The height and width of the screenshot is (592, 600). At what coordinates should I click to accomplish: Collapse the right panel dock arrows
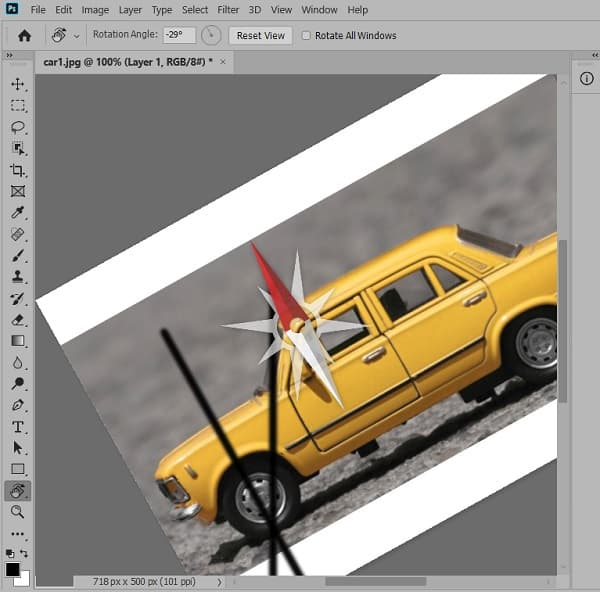[x=595, y=55]
